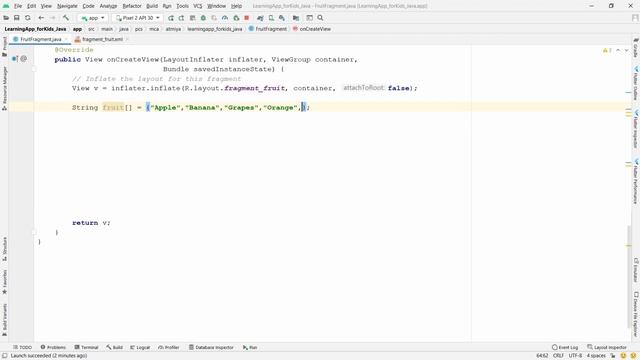640x360 pixels.
Task: Open the Navigate menu
Action: (x=67, y=6)
